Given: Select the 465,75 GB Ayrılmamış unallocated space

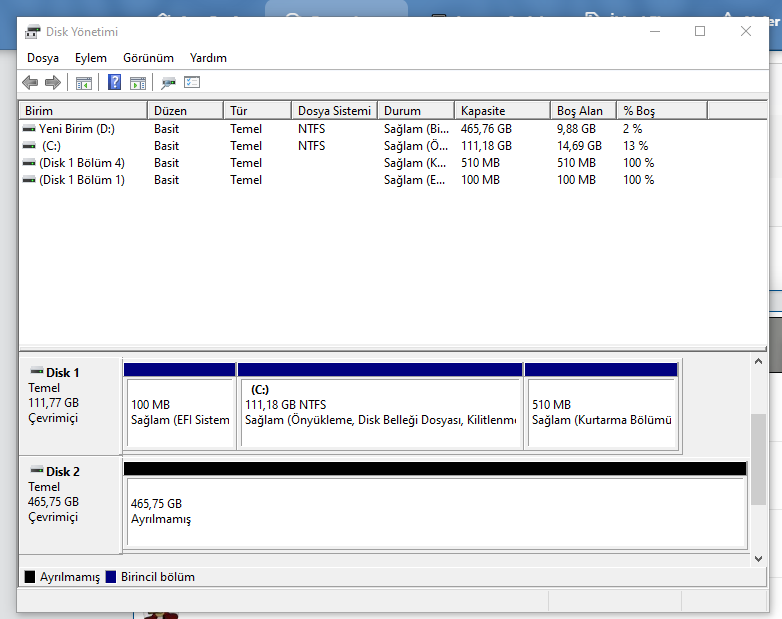Looking at the screenshot, I should click(434, 511).
